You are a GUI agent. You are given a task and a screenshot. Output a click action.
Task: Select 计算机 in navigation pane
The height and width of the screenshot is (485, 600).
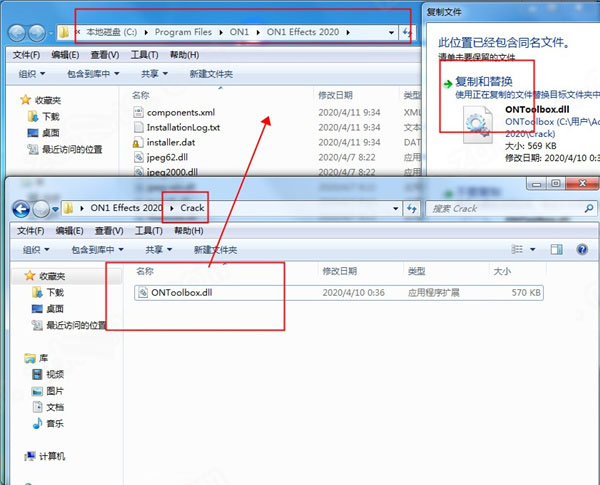52,456
